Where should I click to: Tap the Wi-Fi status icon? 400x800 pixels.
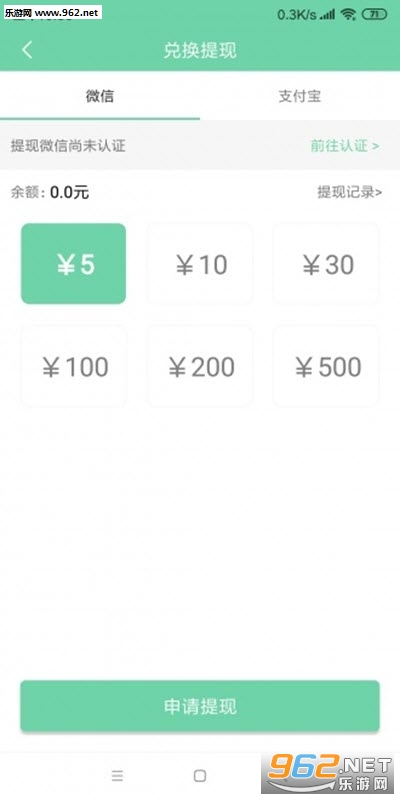348,14
